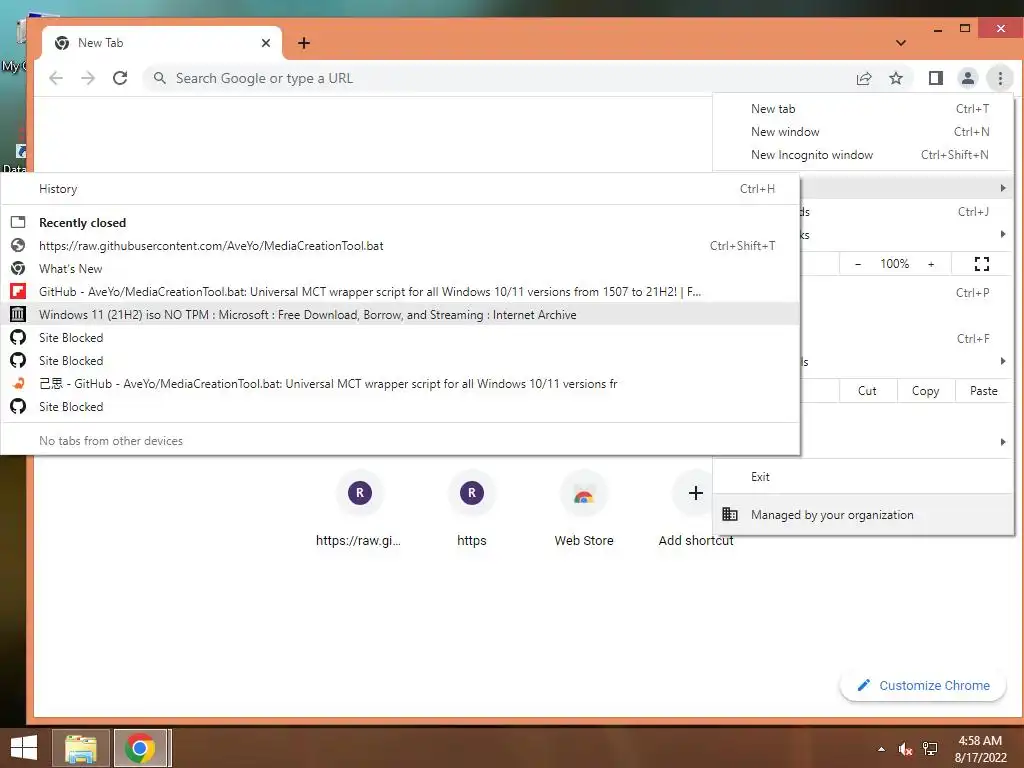The height and width of the screenshot is (768, 1024).
Task: Decrease zoom with the minus button
Action: (x=858, y=264)
